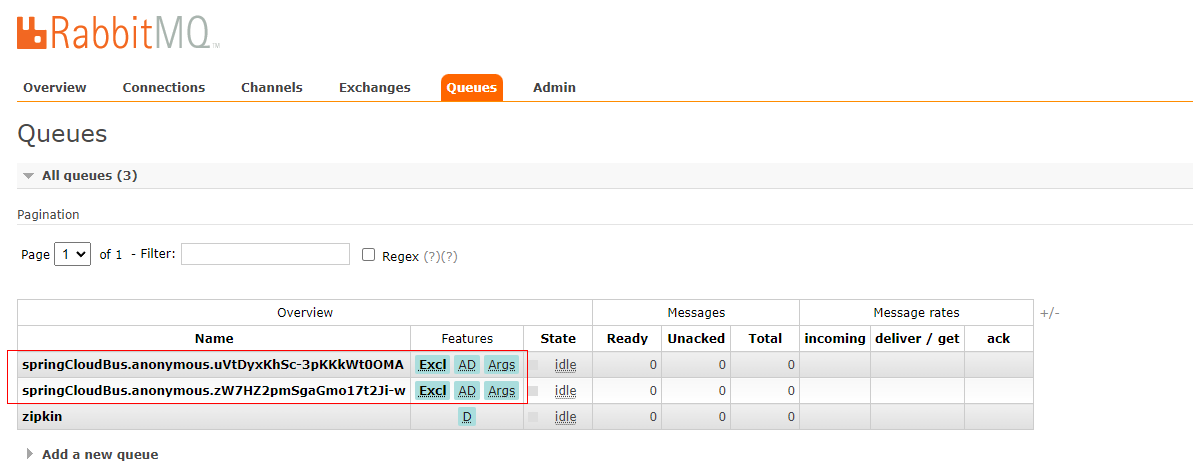The height and width of the screenshot is (462, 1193).
Task: Enable the Regex checkbox
Action: click(368, 255)
